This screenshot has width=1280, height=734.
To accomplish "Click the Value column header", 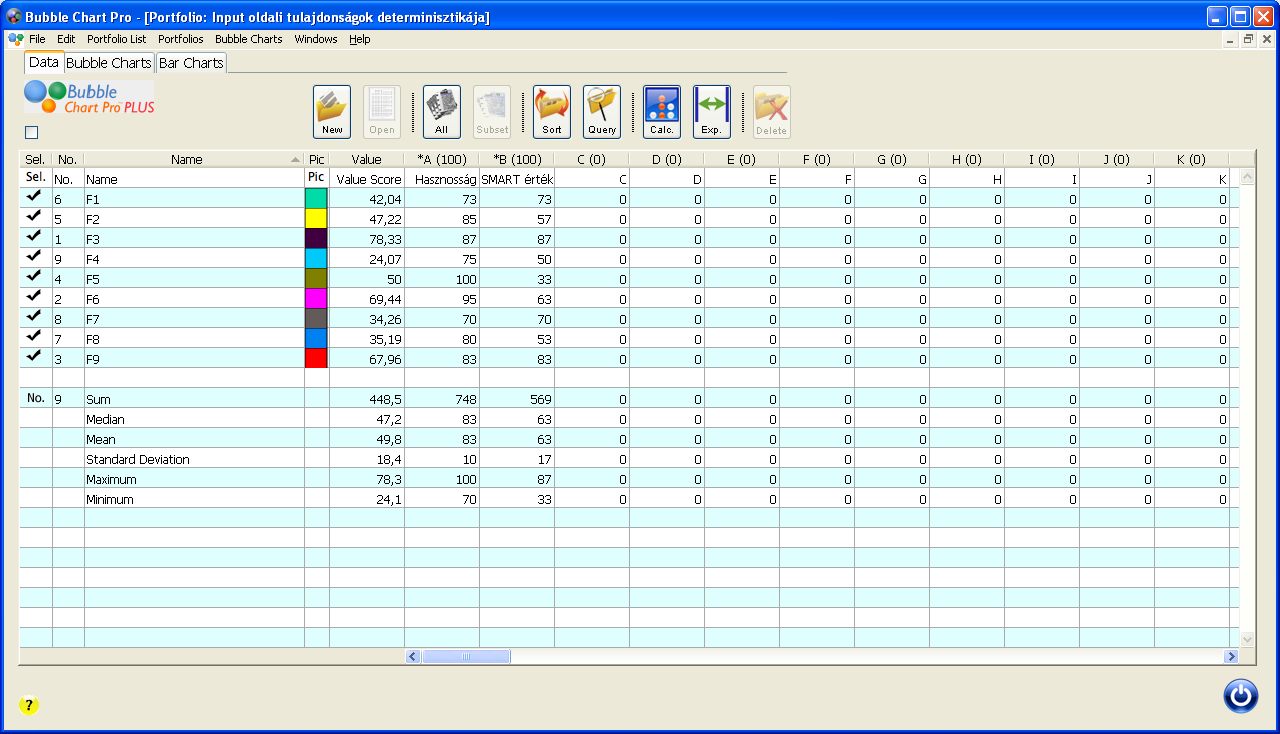I will (x=366, y=159).
